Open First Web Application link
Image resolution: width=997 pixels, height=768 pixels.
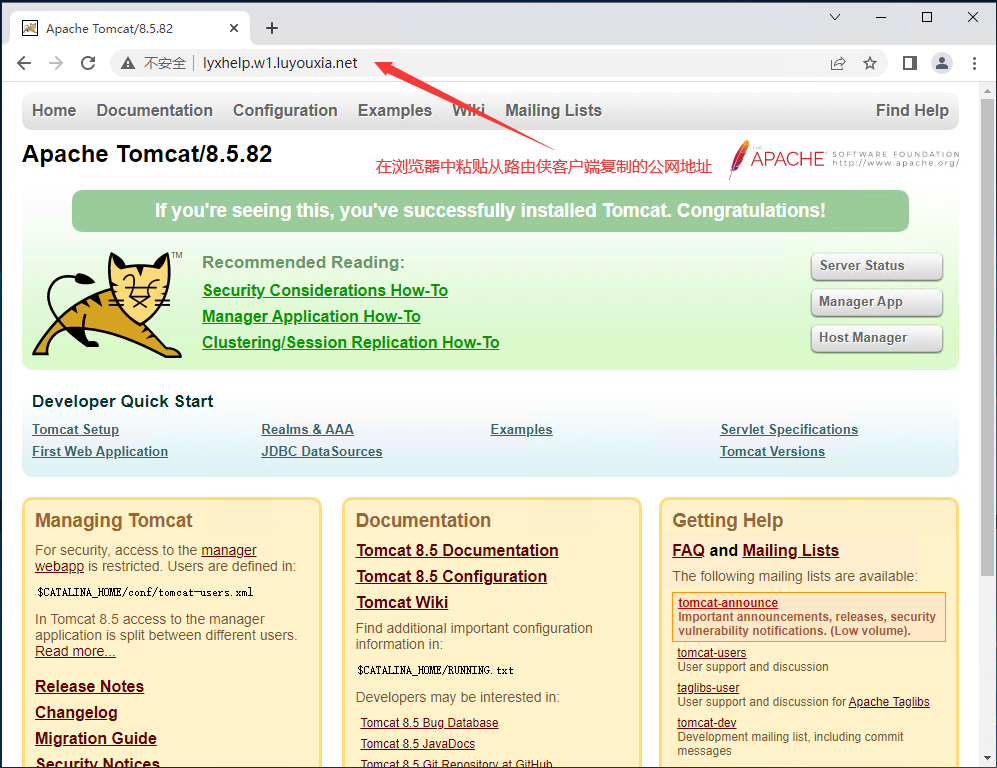pyautogui.click(x=100, y=451)
